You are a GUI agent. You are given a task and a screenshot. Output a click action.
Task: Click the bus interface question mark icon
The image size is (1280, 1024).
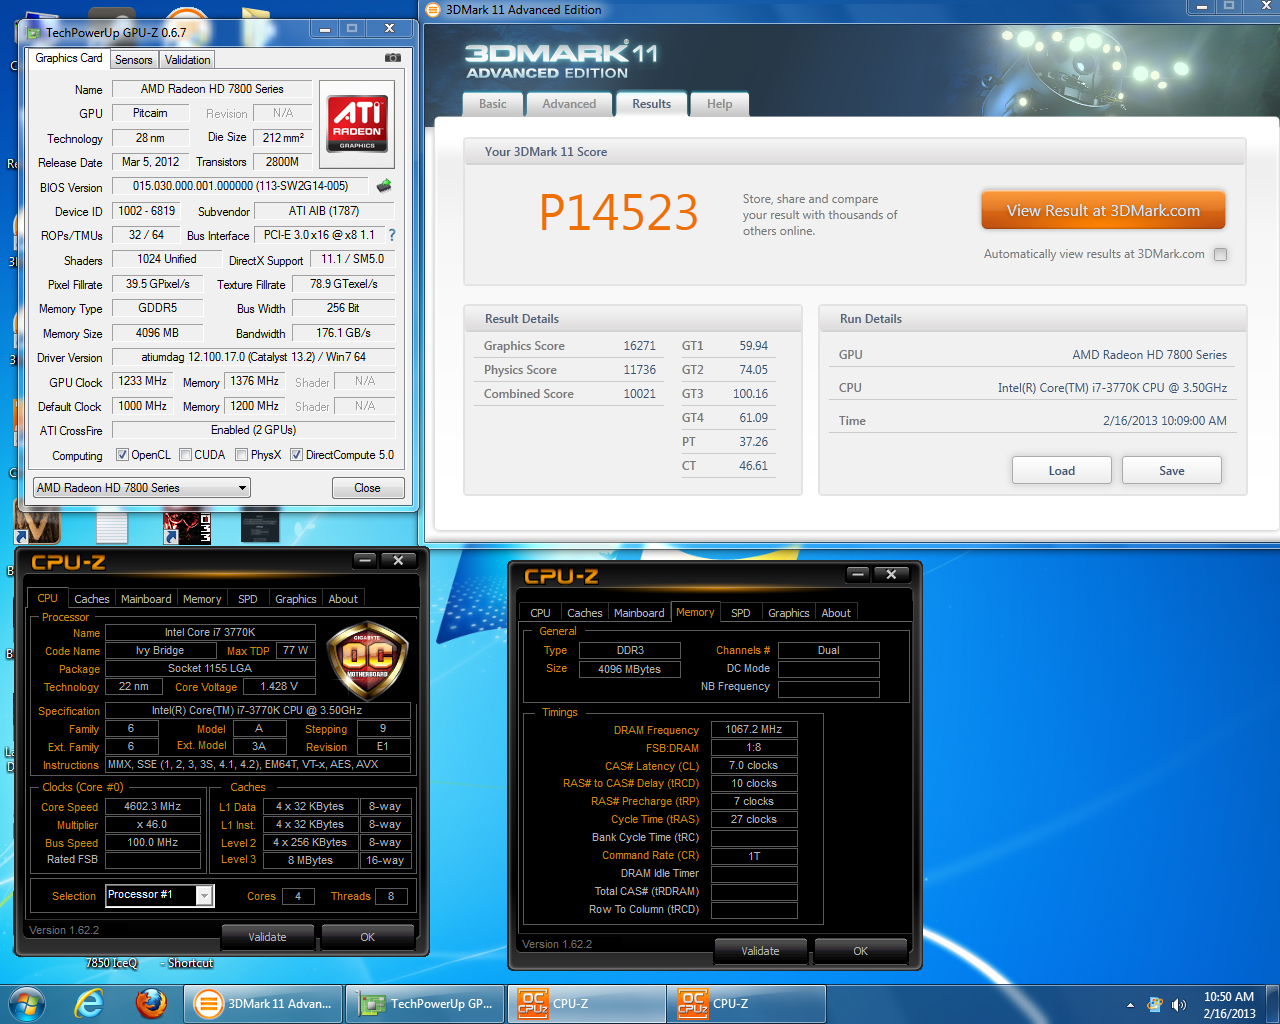(x=392, y=235)
